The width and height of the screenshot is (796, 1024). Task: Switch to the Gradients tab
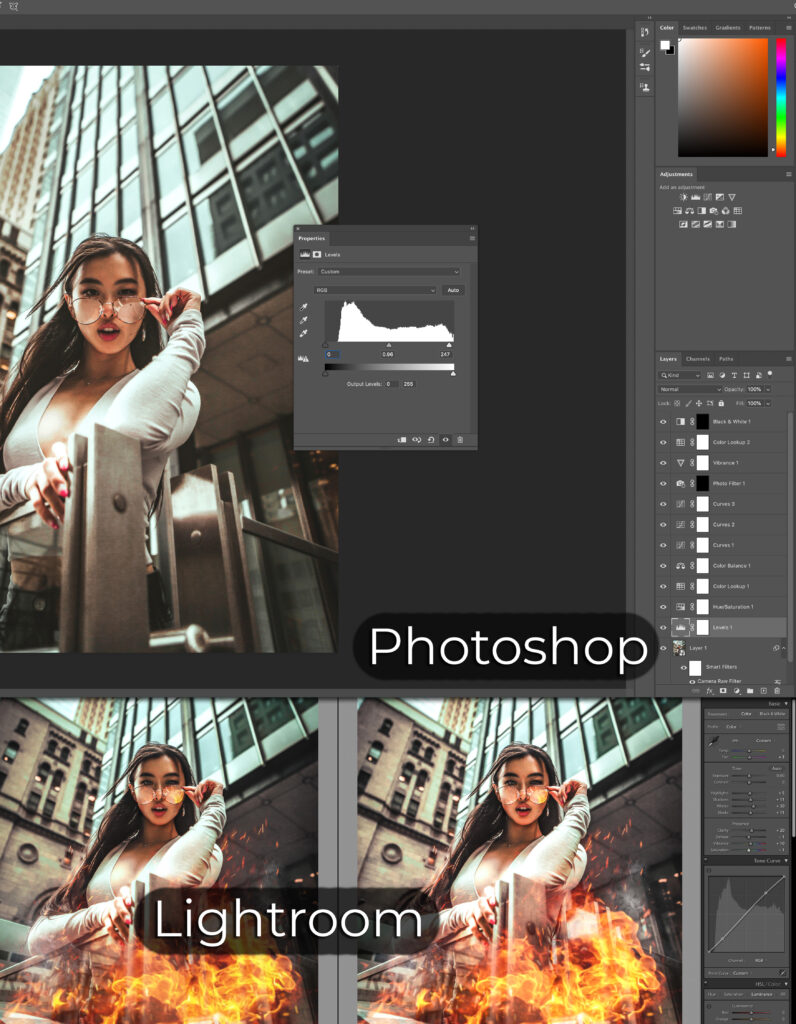click(x=727, y=28)
